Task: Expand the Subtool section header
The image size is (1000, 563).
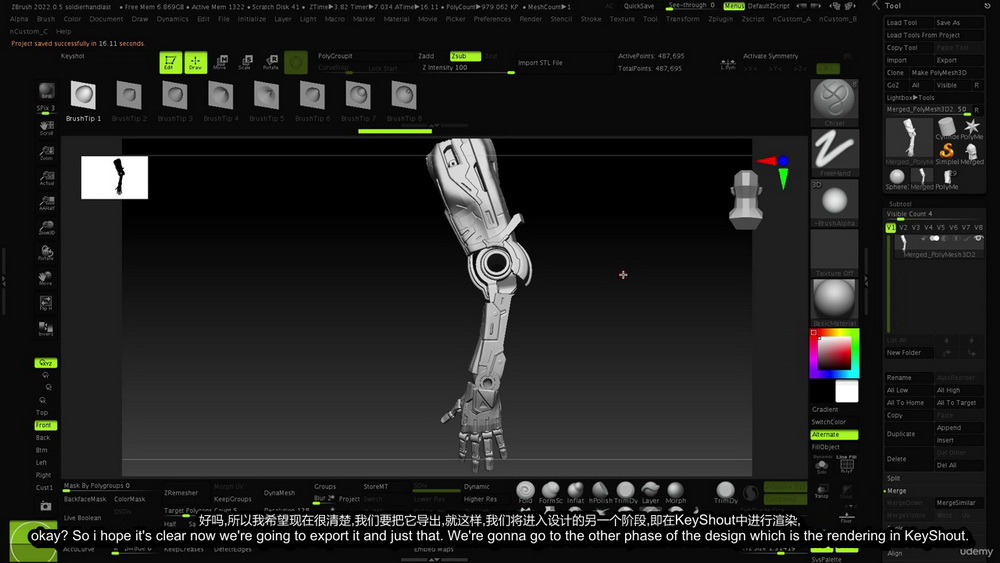Action: click(x=901, y=204)
